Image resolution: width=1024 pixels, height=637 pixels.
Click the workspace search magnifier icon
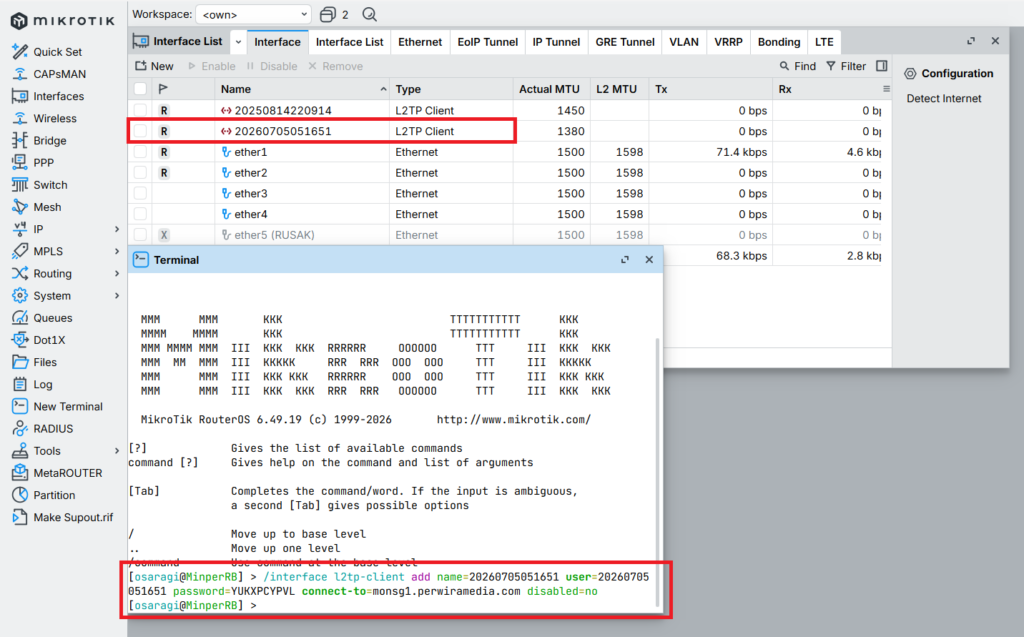coord(370,14)
